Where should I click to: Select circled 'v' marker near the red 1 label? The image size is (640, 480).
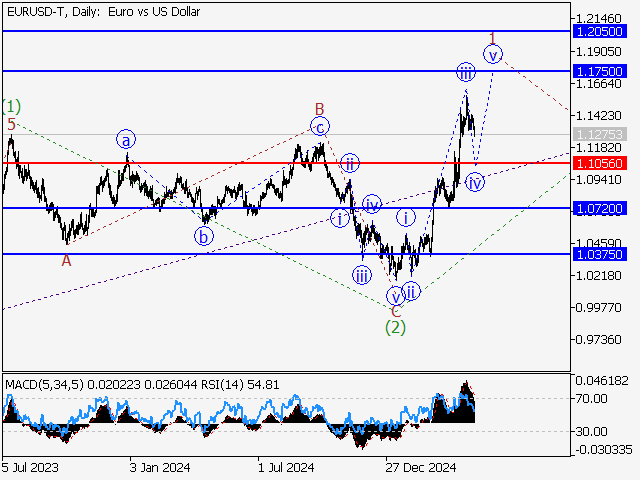tap(493, 54)
